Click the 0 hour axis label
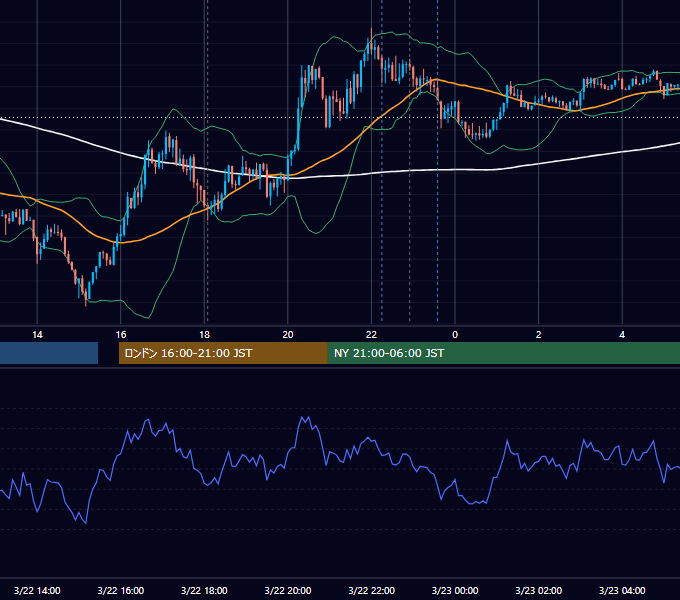Screen dimensions: 680x600 (x=455, y=335)
